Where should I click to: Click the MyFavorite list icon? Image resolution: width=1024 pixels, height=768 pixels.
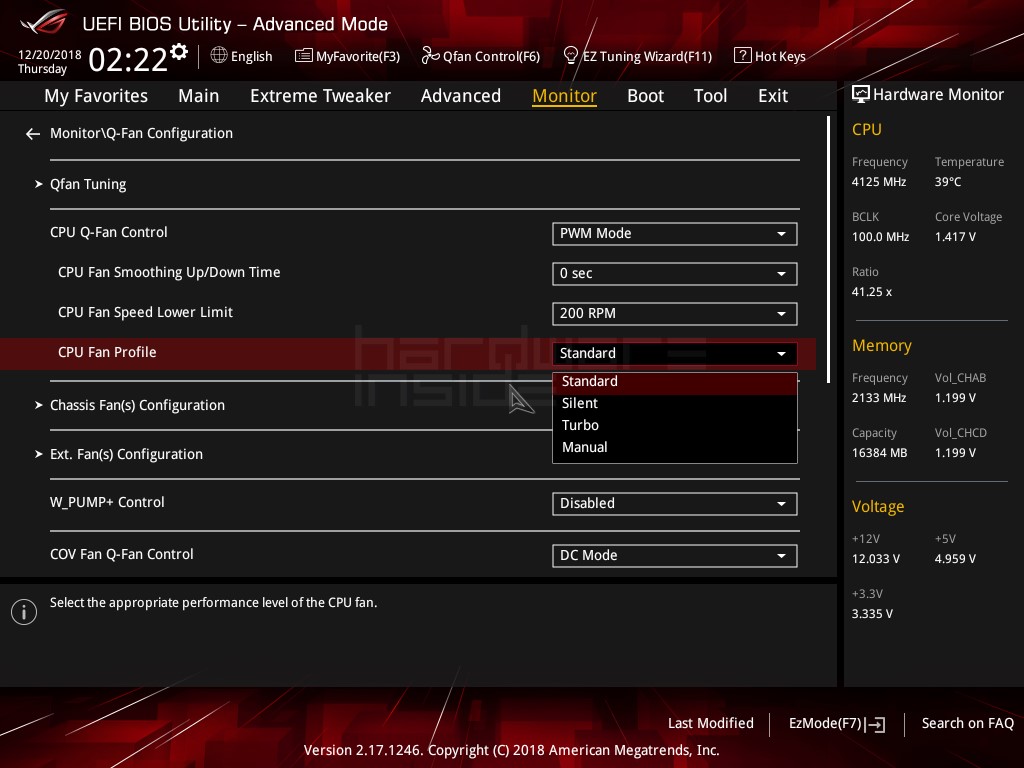304,56
